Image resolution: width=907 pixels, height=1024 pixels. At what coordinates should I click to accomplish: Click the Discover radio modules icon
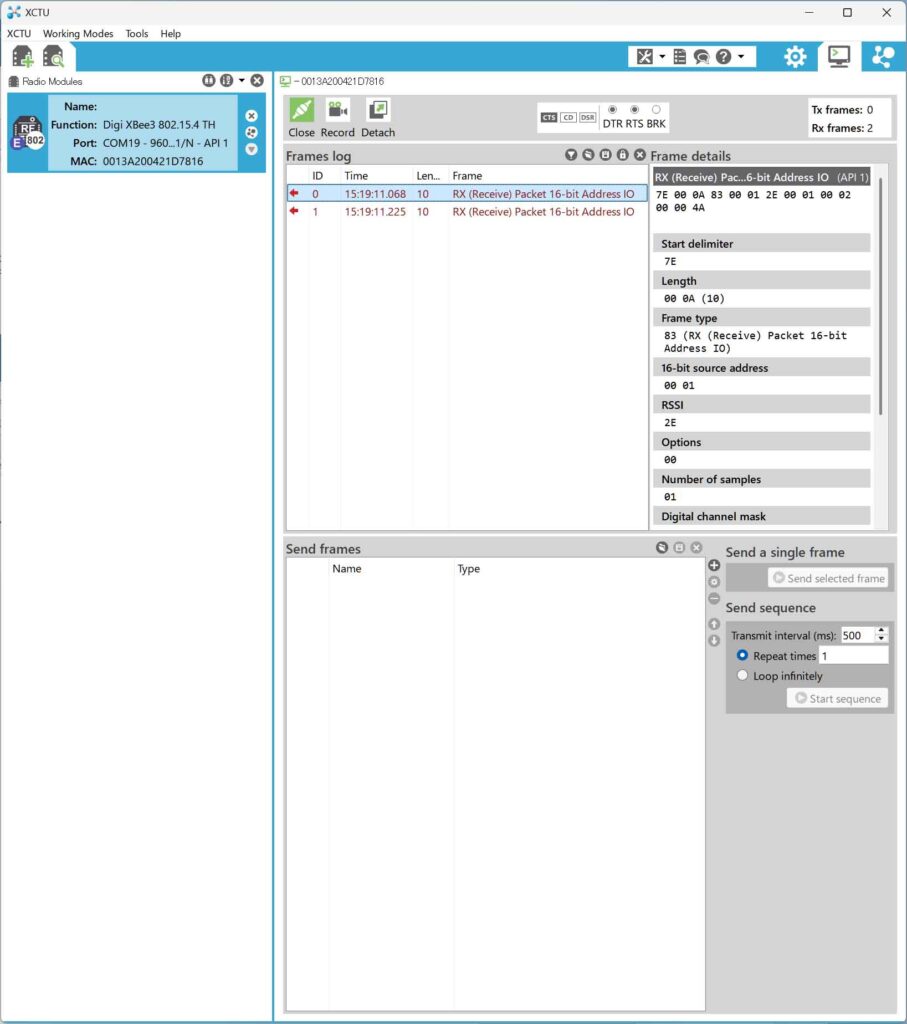click(x=53, y=57)
